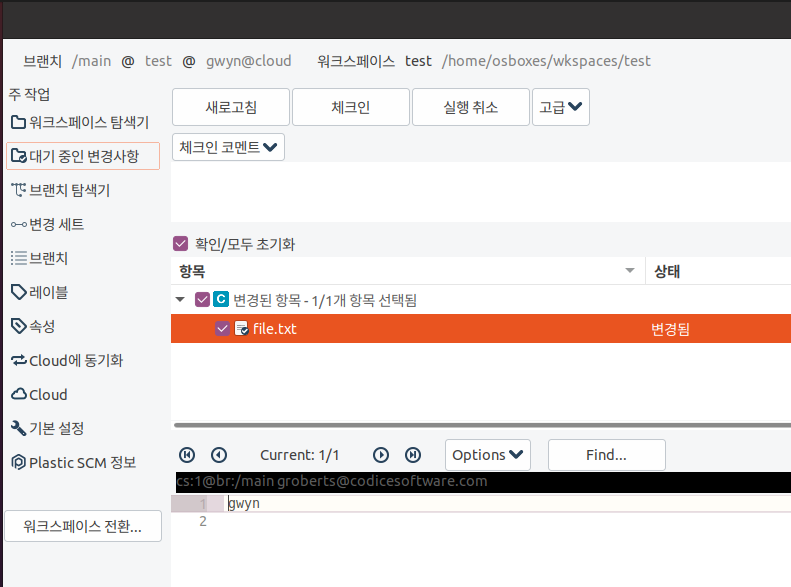Click the 실행 취소 button
The width and height of the screenshot is (791, 587).
point(471,107)
